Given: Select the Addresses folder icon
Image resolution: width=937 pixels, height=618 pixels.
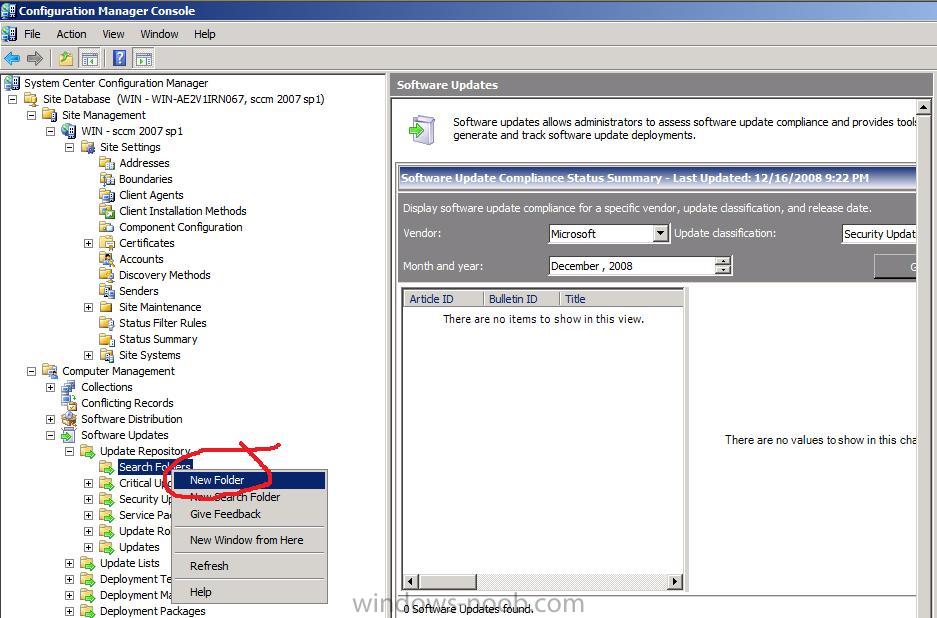Looking at the screenshot, I should click(107, 163).
